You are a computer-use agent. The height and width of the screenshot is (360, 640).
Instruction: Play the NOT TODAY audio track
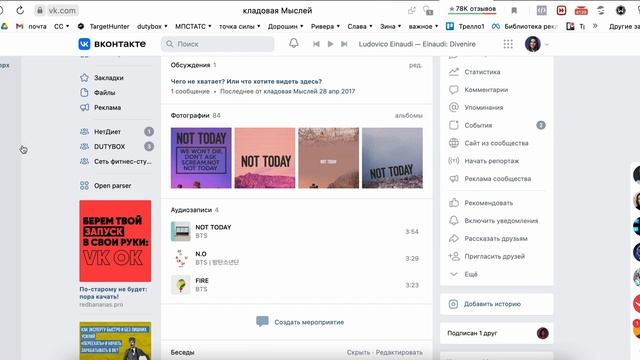180,231
